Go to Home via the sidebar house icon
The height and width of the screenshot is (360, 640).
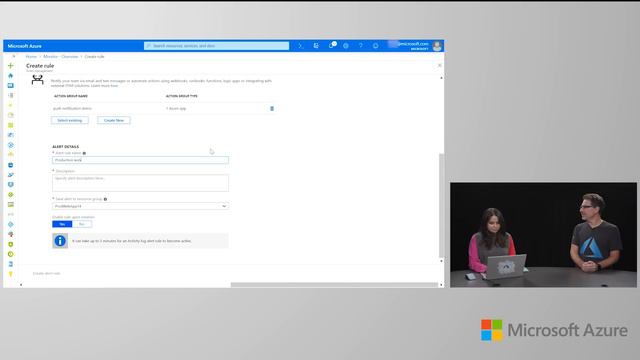pyautogui.click(x=11, y=76)
